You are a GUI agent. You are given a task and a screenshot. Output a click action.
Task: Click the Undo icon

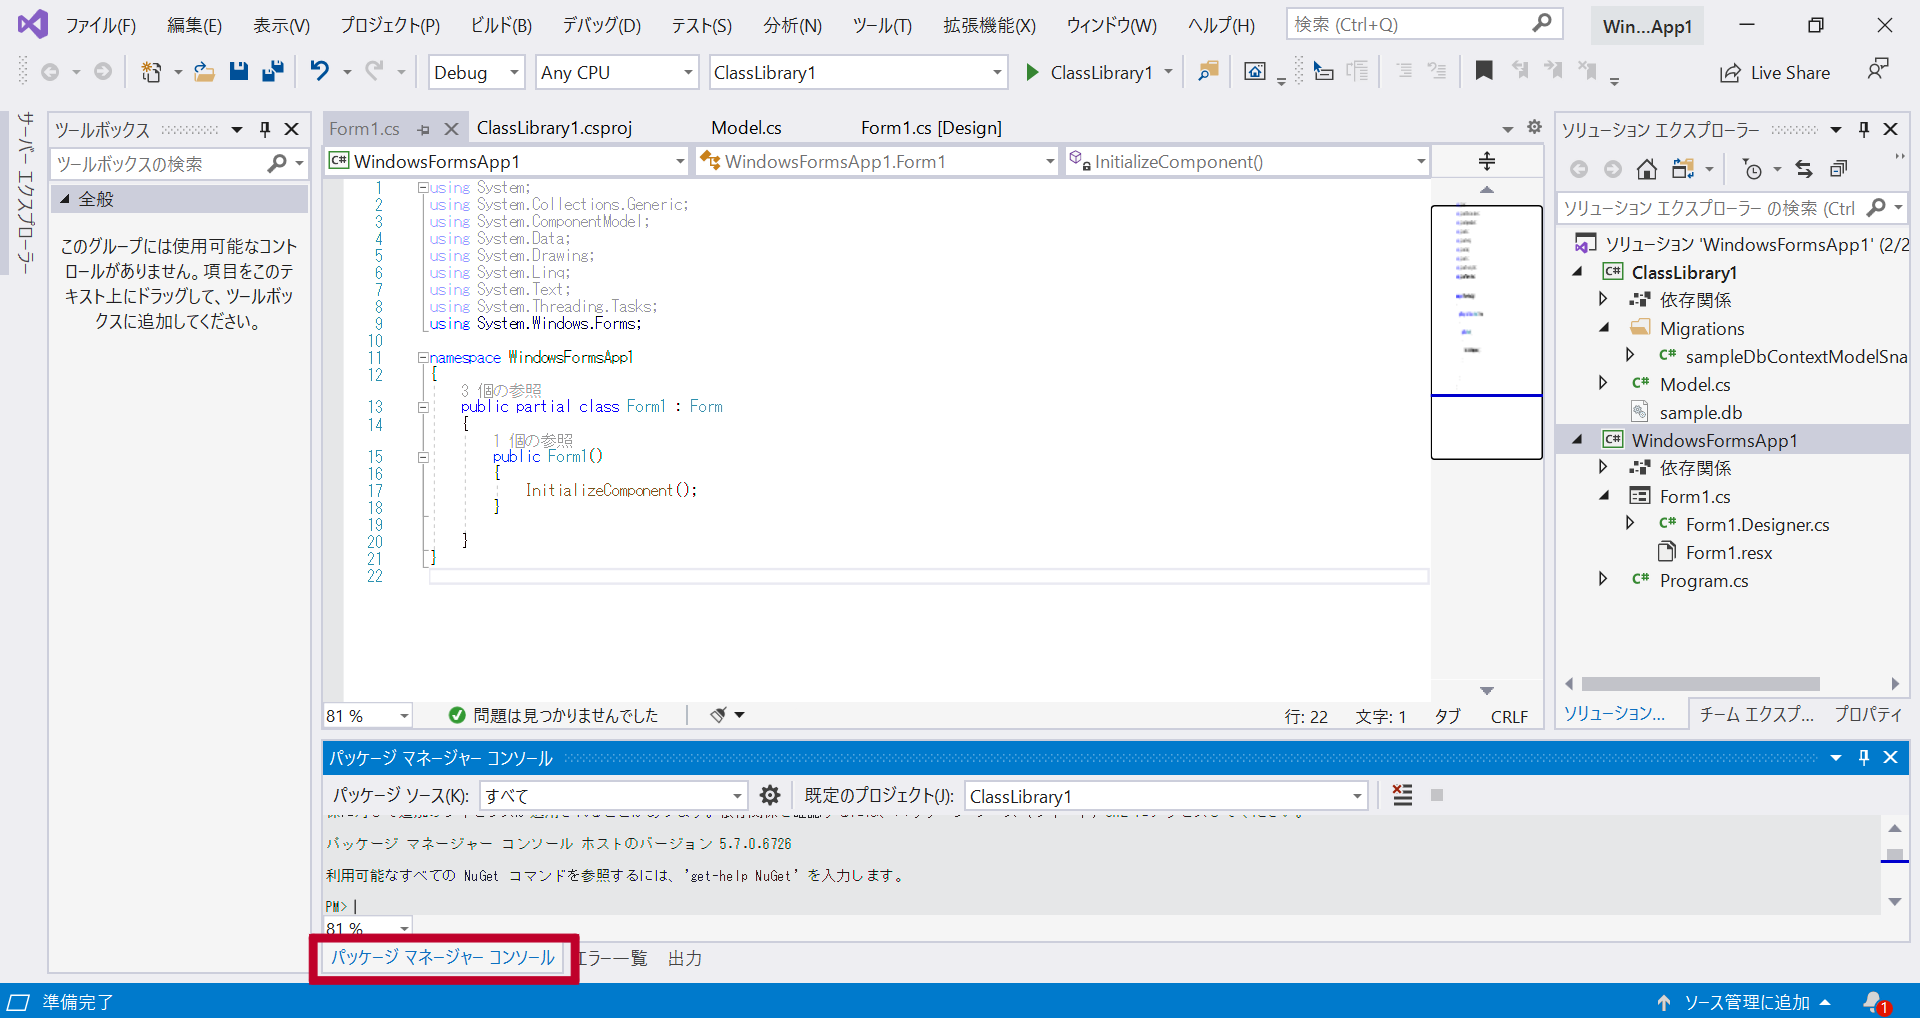click(x=318, y=71)
